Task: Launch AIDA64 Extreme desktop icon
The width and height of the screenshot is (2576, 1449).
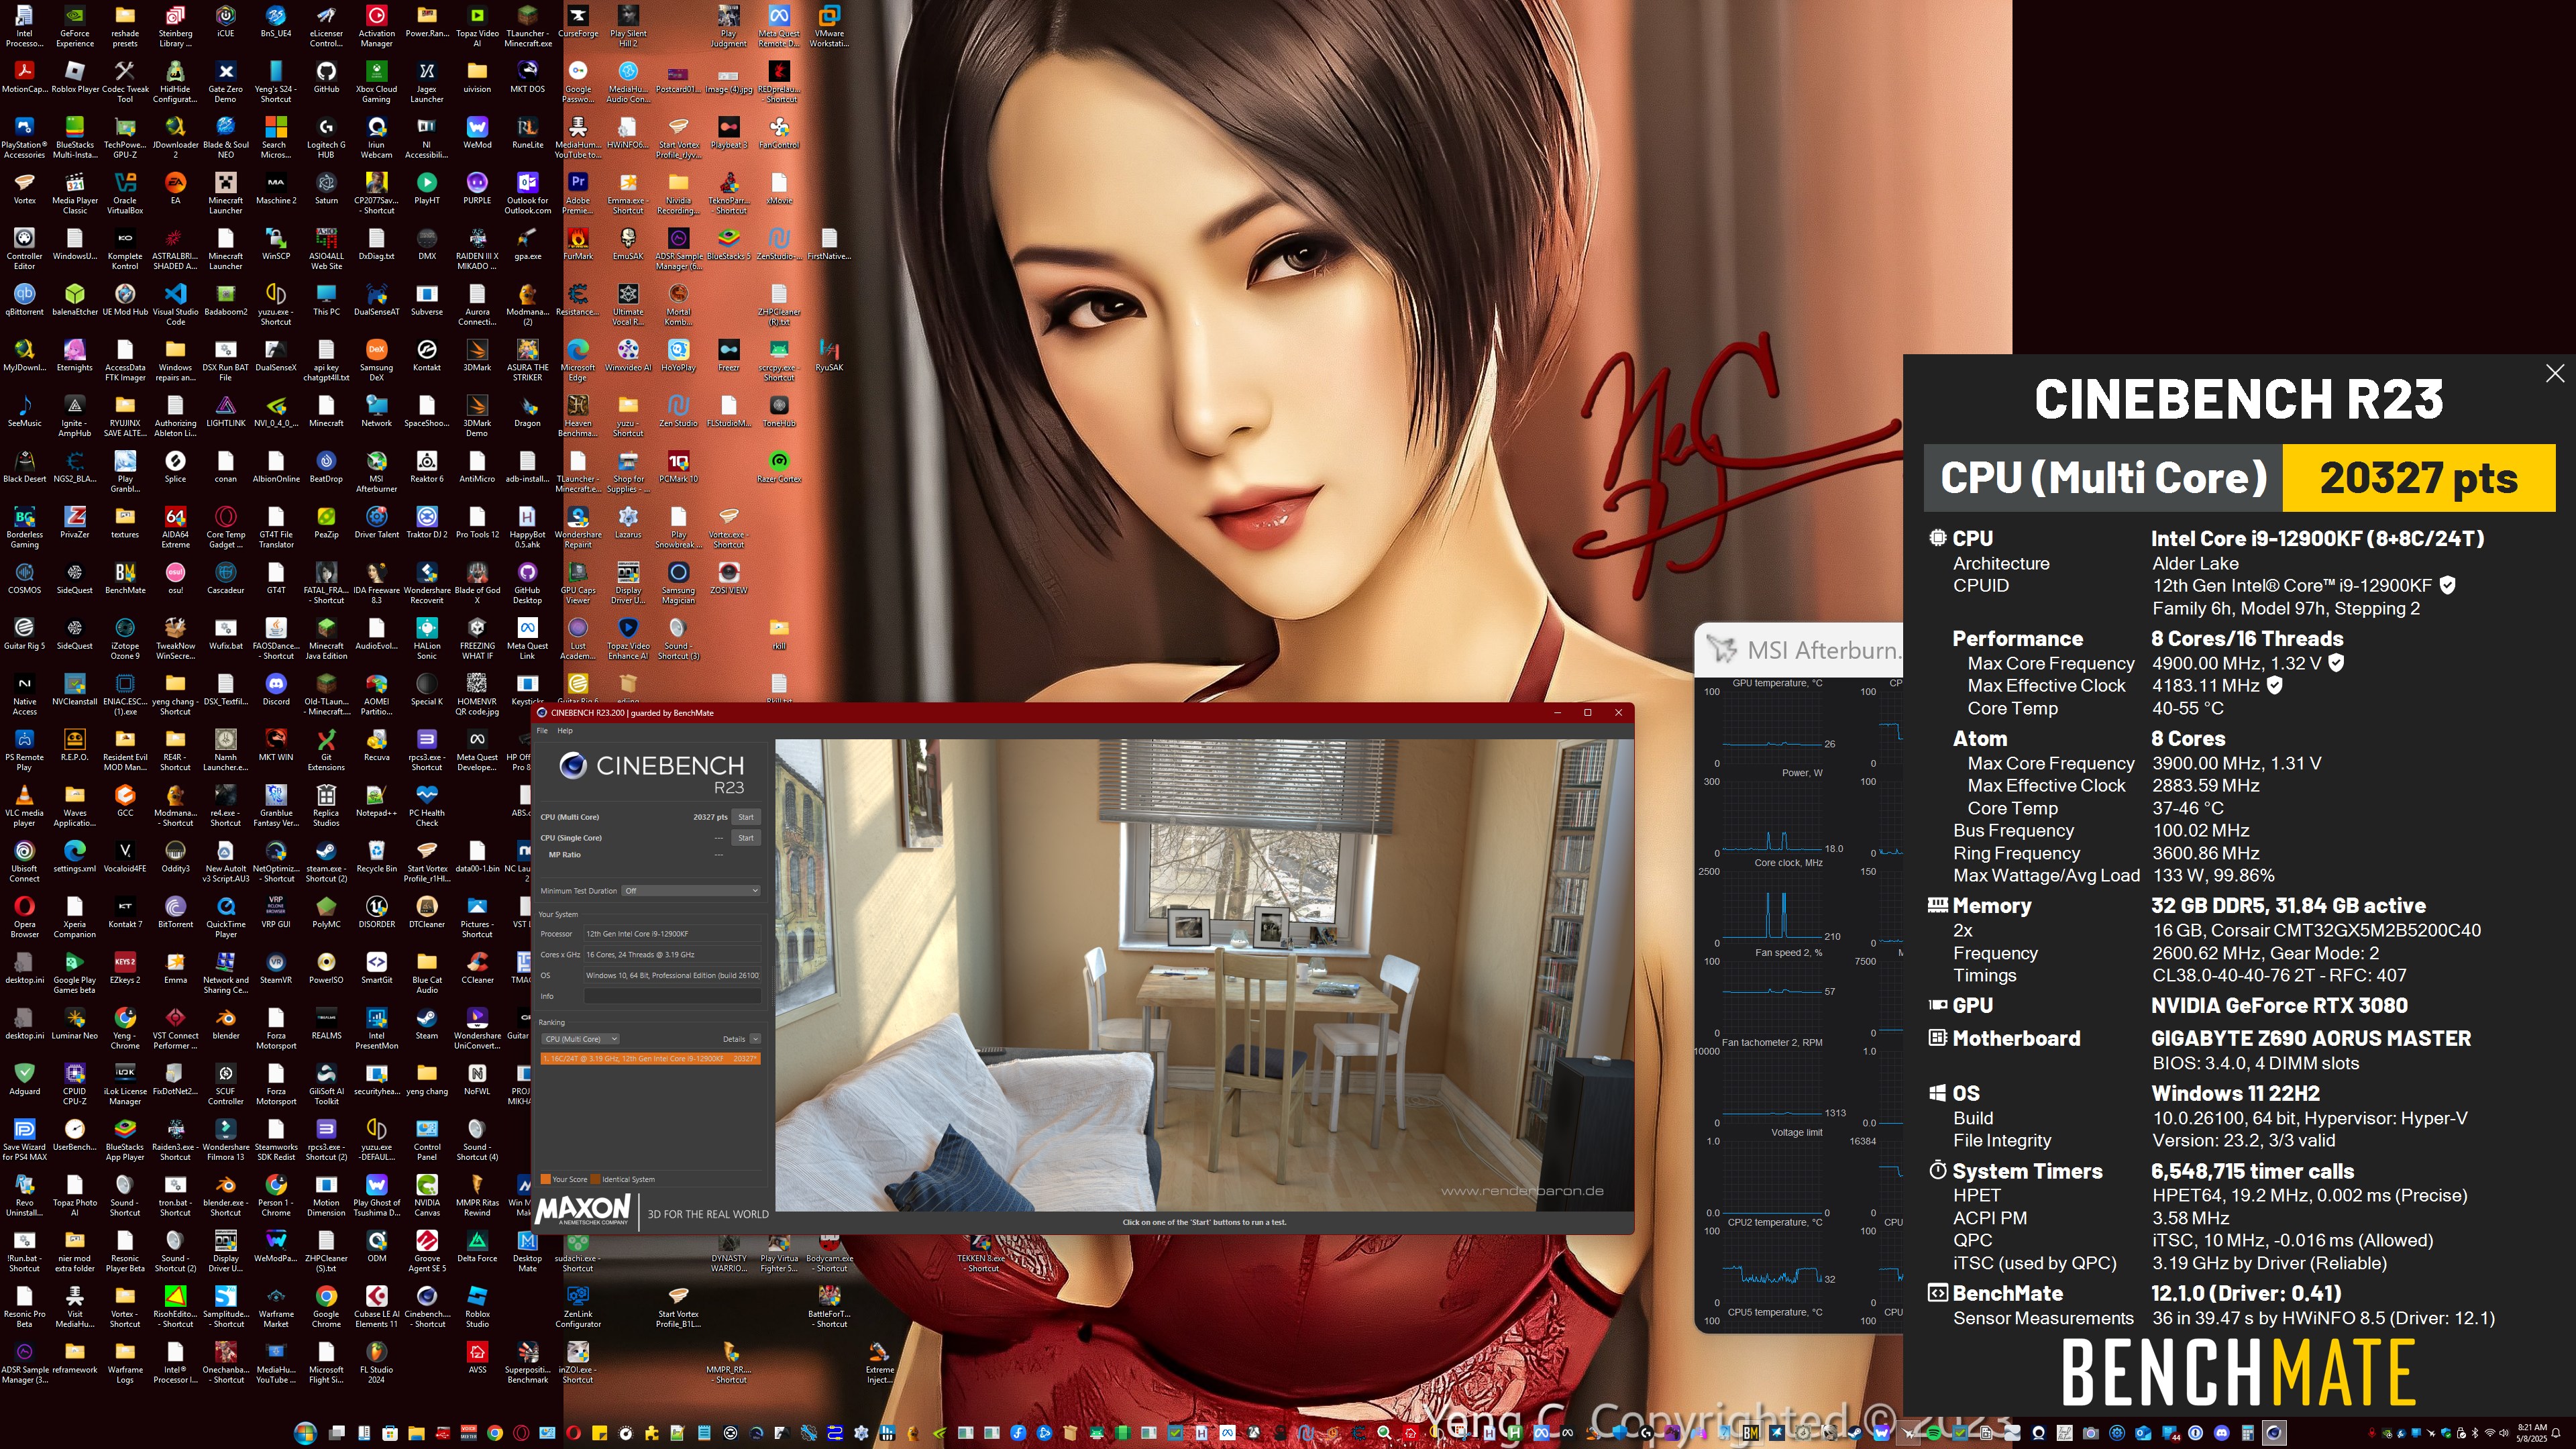Action: [x=175, y=527]
